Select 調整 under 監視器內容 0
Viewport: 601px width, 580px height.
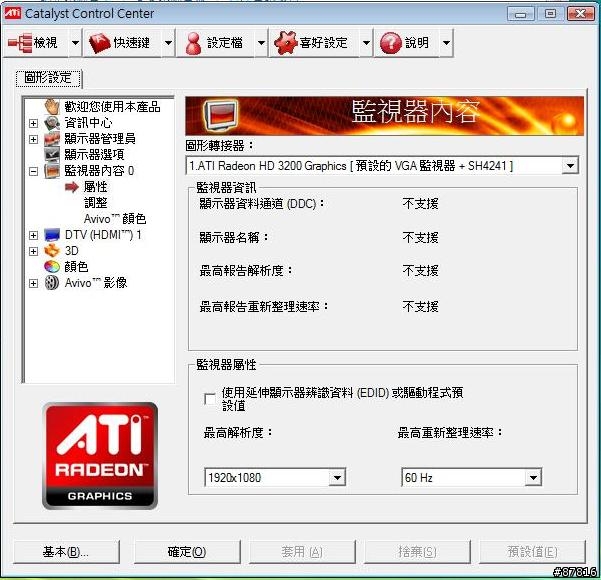[95, 203]
